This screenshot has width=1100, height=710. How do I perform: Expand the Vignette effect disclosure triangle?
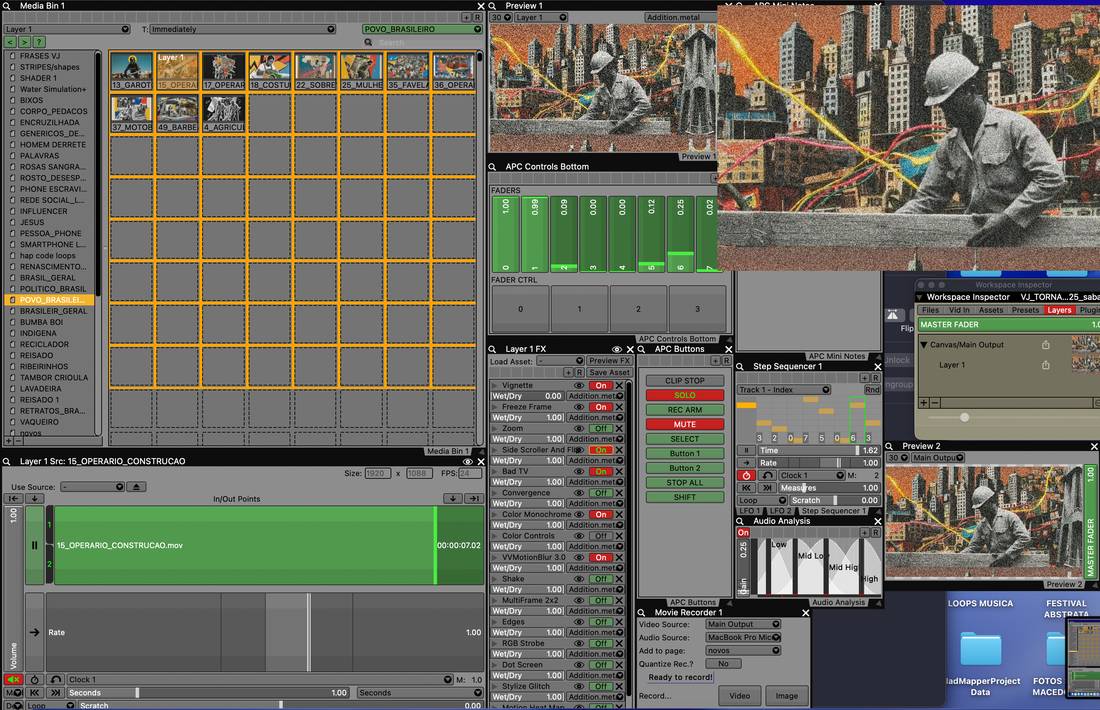[495, 385]
